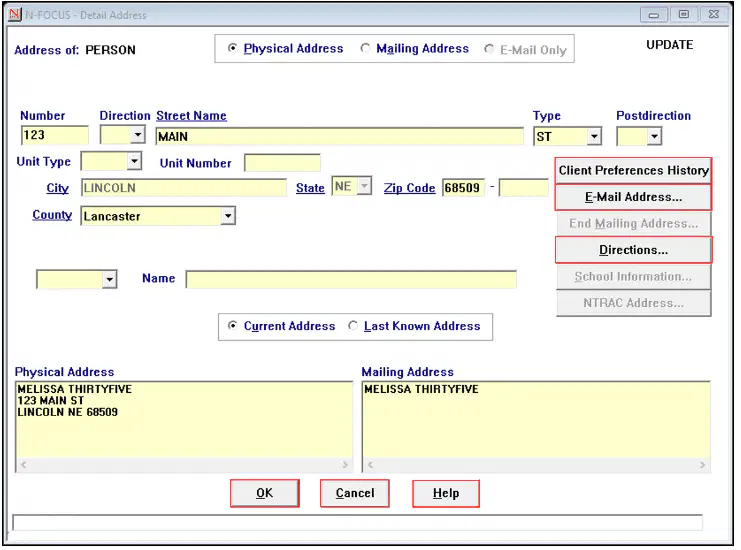The image size is (741, 550).
Task: Click the End Mailing Address button
Action: pyautogui.click(x=633, y=223)
